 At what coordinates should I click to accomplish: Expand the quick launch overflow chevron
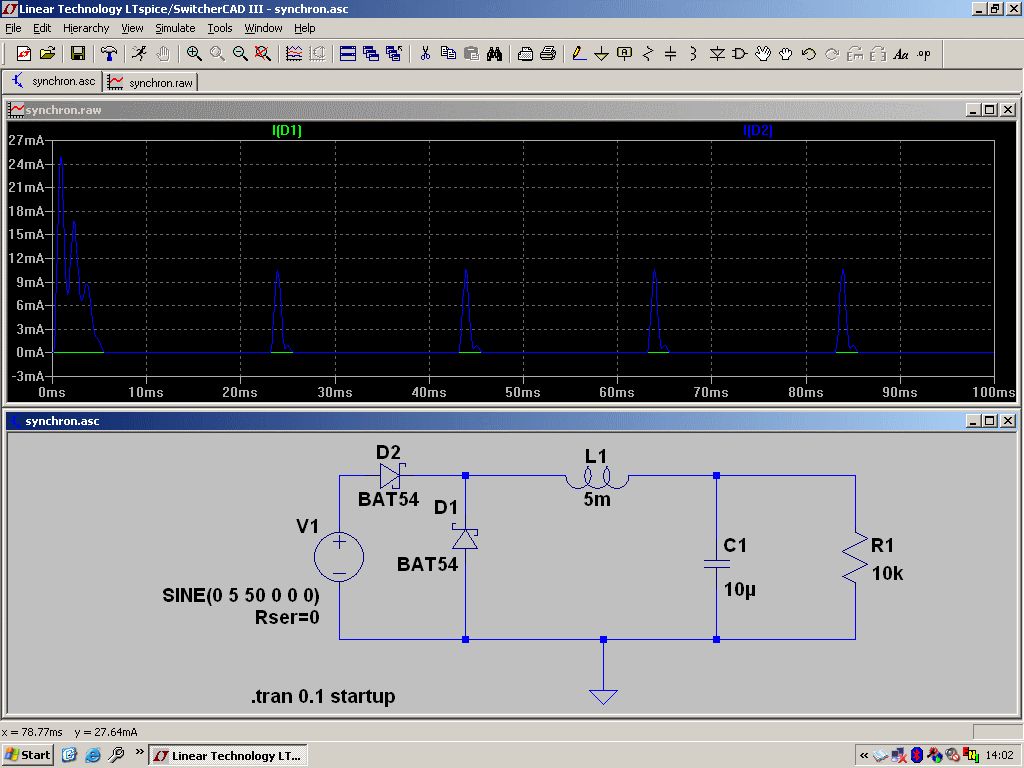(x=139, y=754)
